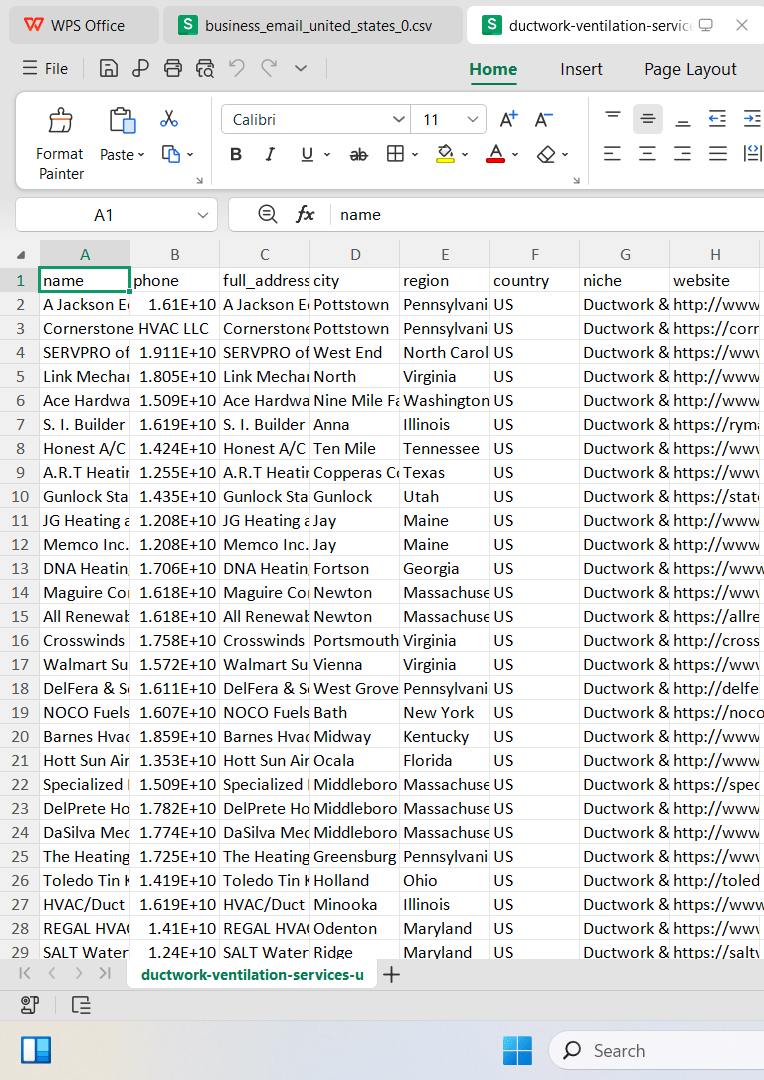Click the Insert Function fx icon
The height and width of the screenshot is (1080, 764).
coord(304,214)
